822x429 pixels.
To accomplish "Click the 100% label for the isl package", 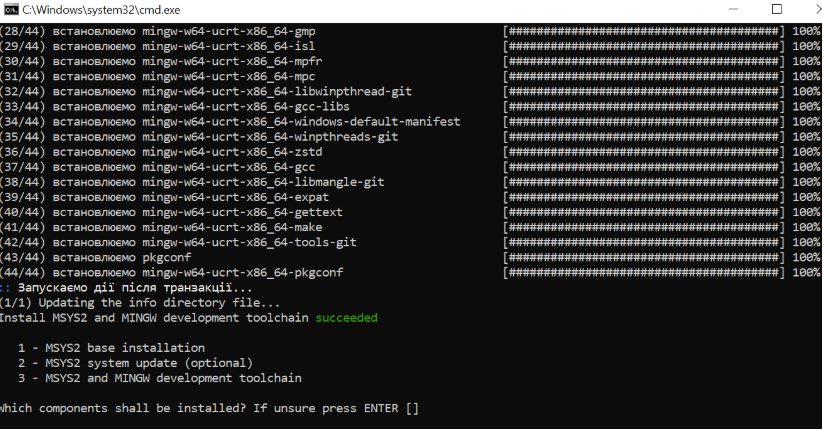I will pos(806,46).
